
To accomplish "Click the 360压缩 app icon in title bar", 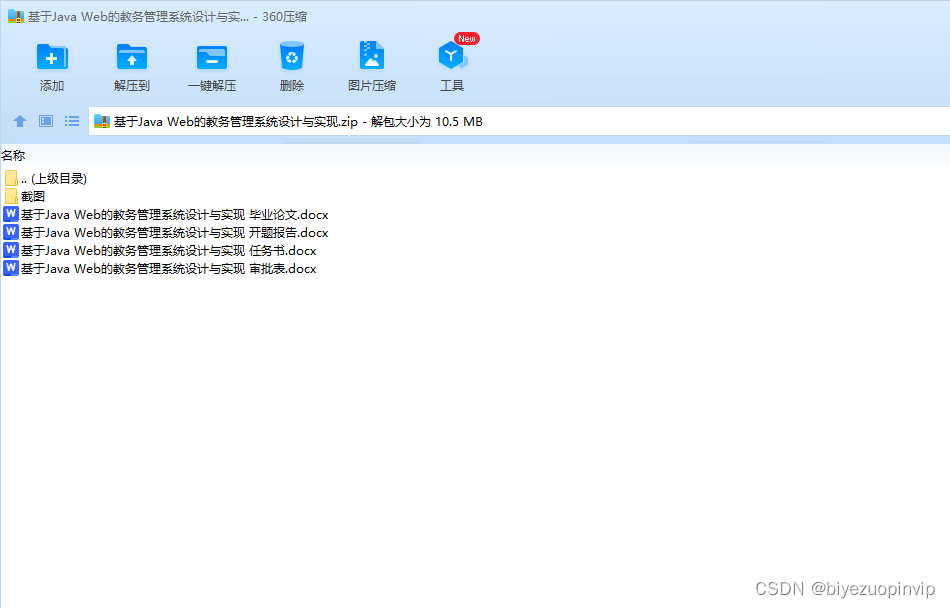I will (x=14, y=16).
